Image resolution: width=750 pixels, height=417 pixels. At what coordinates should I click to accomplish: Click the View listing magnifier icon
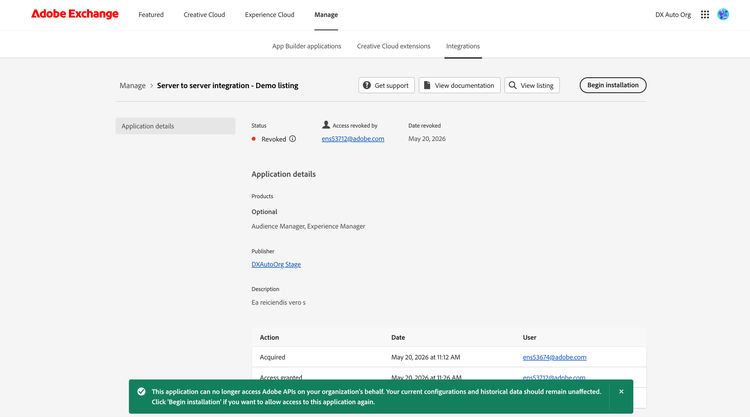512,85
